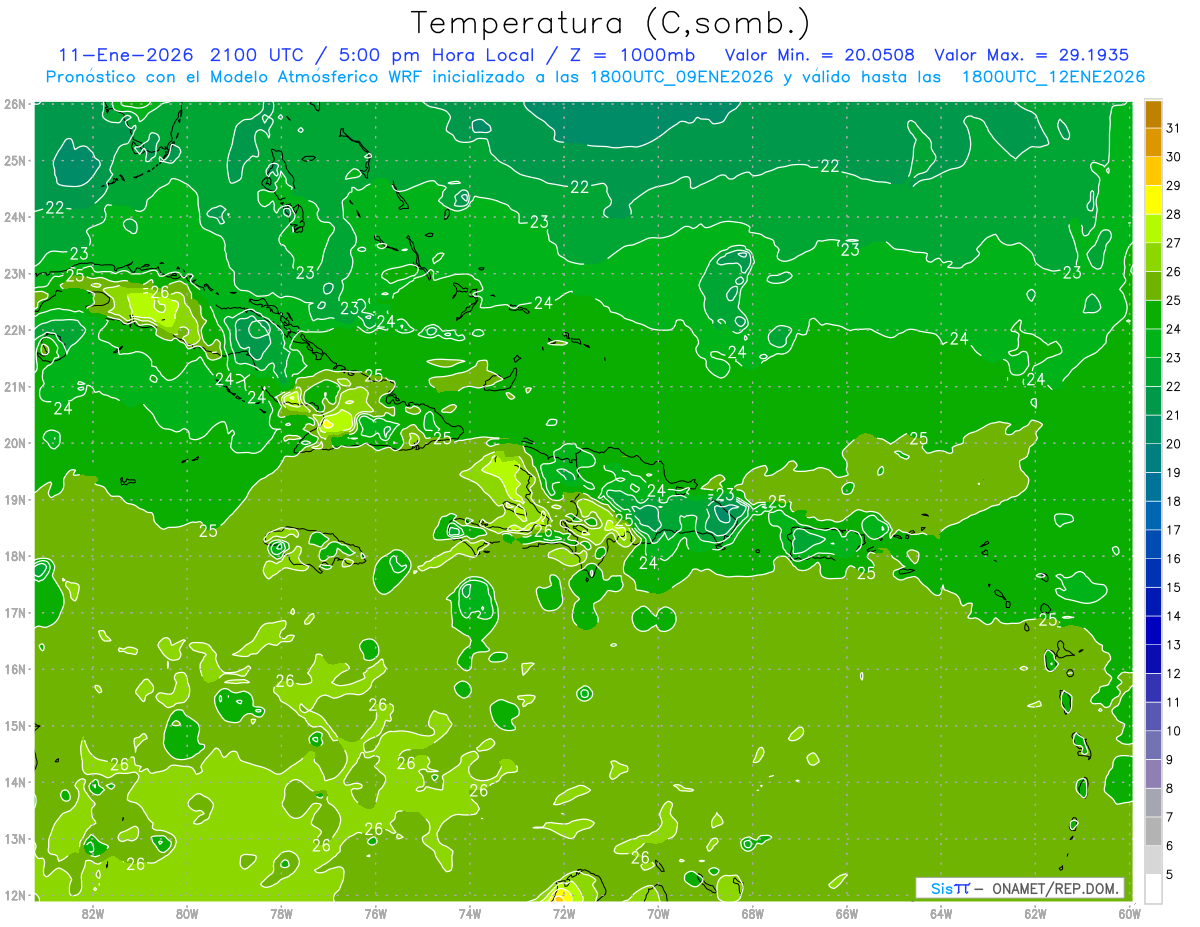Click the longitude axis label '80W'
This screenshot has width=1200, height=927.
click(x=187, y=913)
